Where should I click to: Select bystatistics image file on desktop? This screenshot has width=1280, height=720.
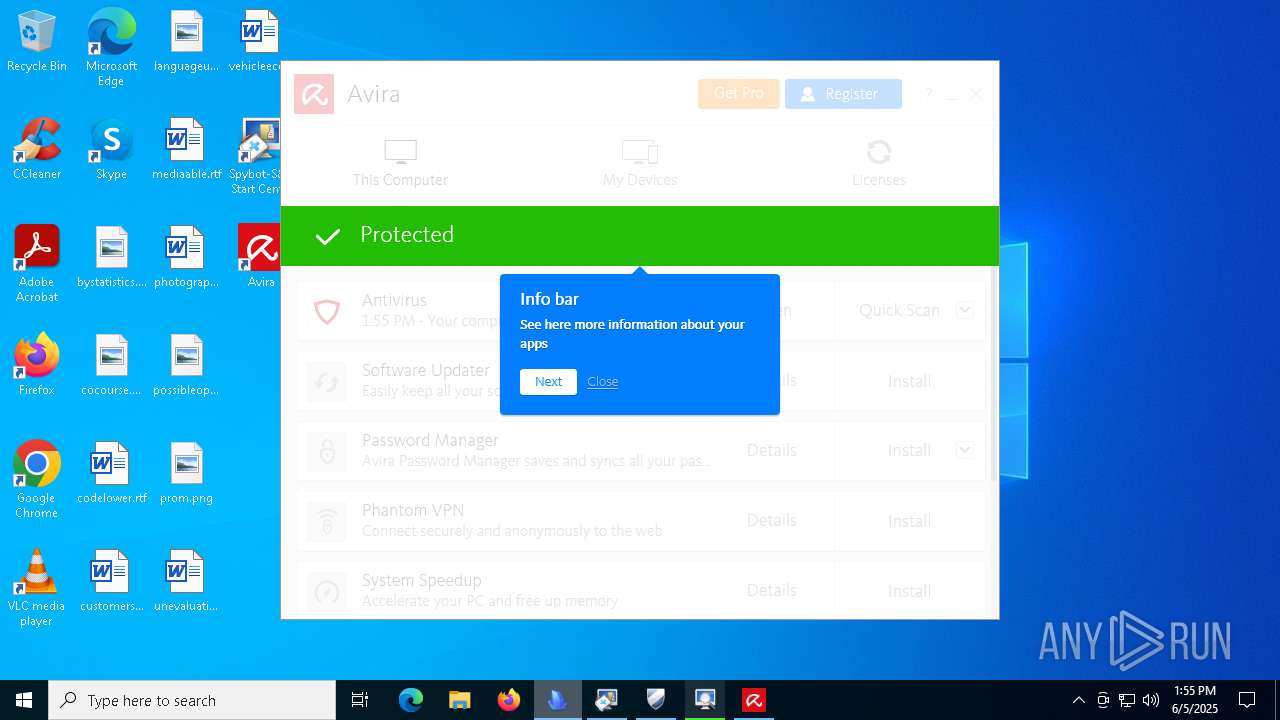point(111,258)
